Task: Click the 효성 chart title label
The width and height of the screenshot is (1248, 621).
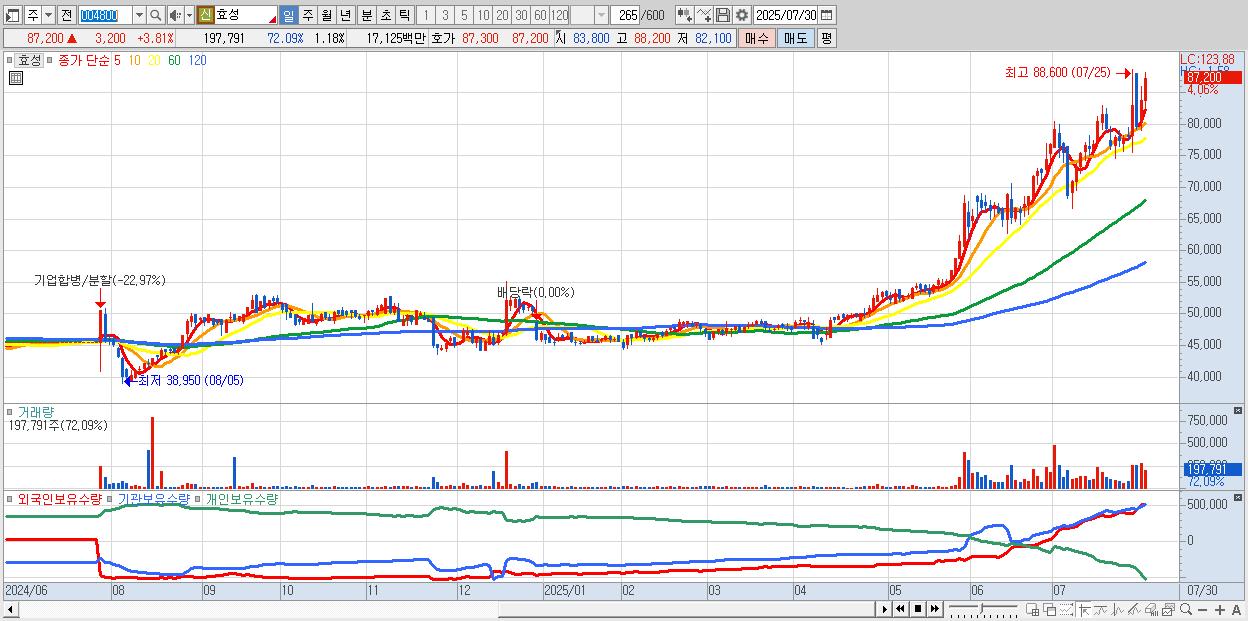Action: tap(30, 60)
